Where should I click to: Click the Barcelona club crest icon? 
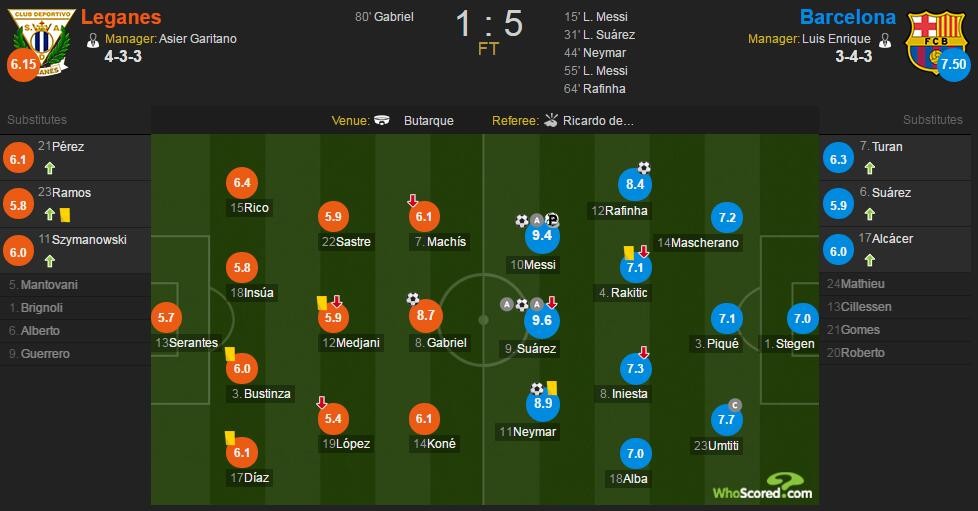pos(936,41)
